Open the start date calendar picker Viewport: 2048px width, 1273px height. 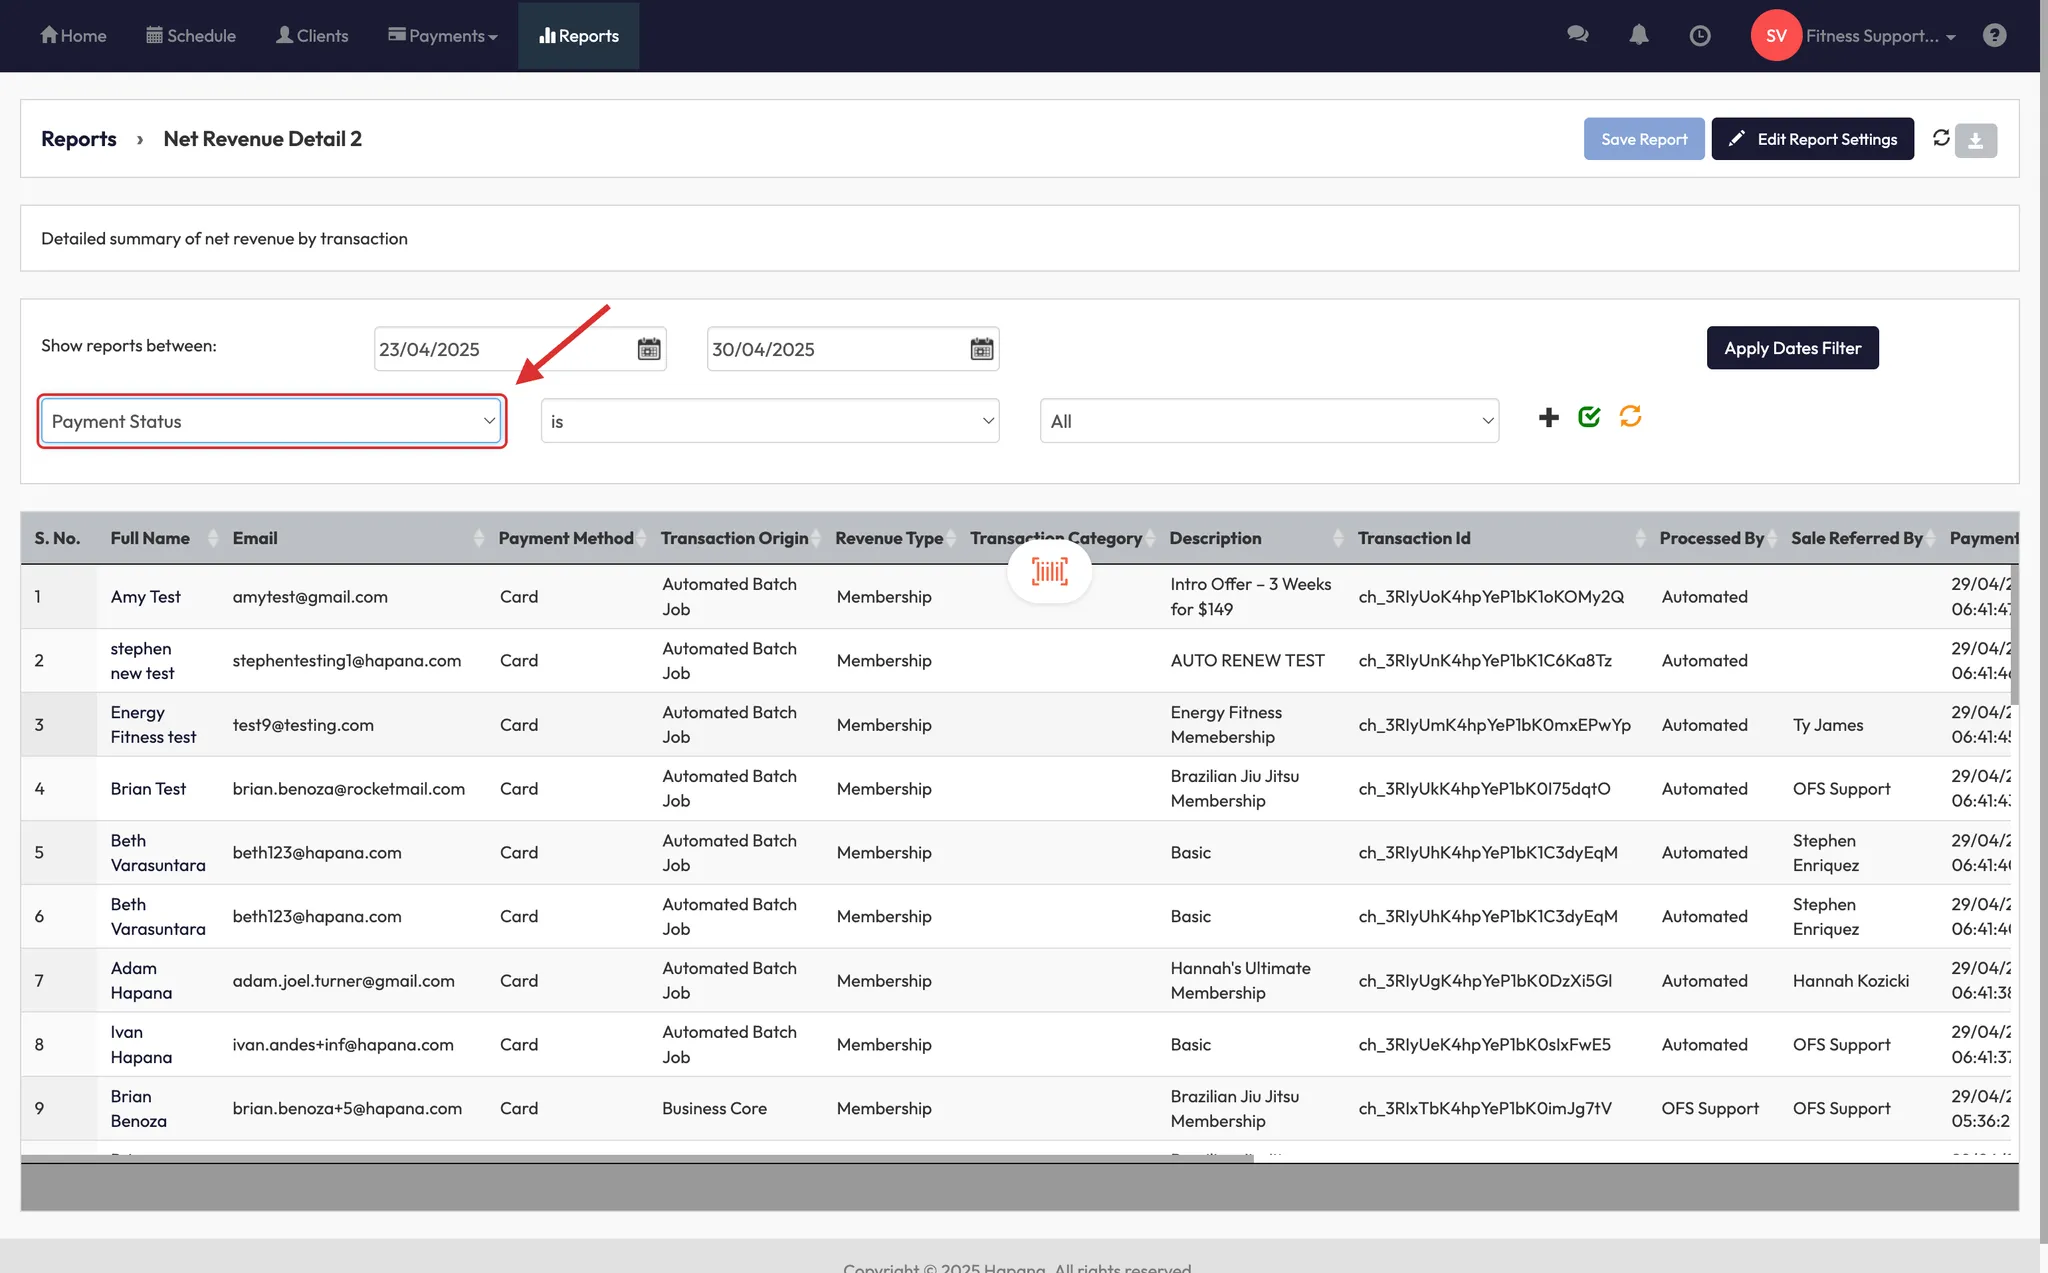(649, 349)
